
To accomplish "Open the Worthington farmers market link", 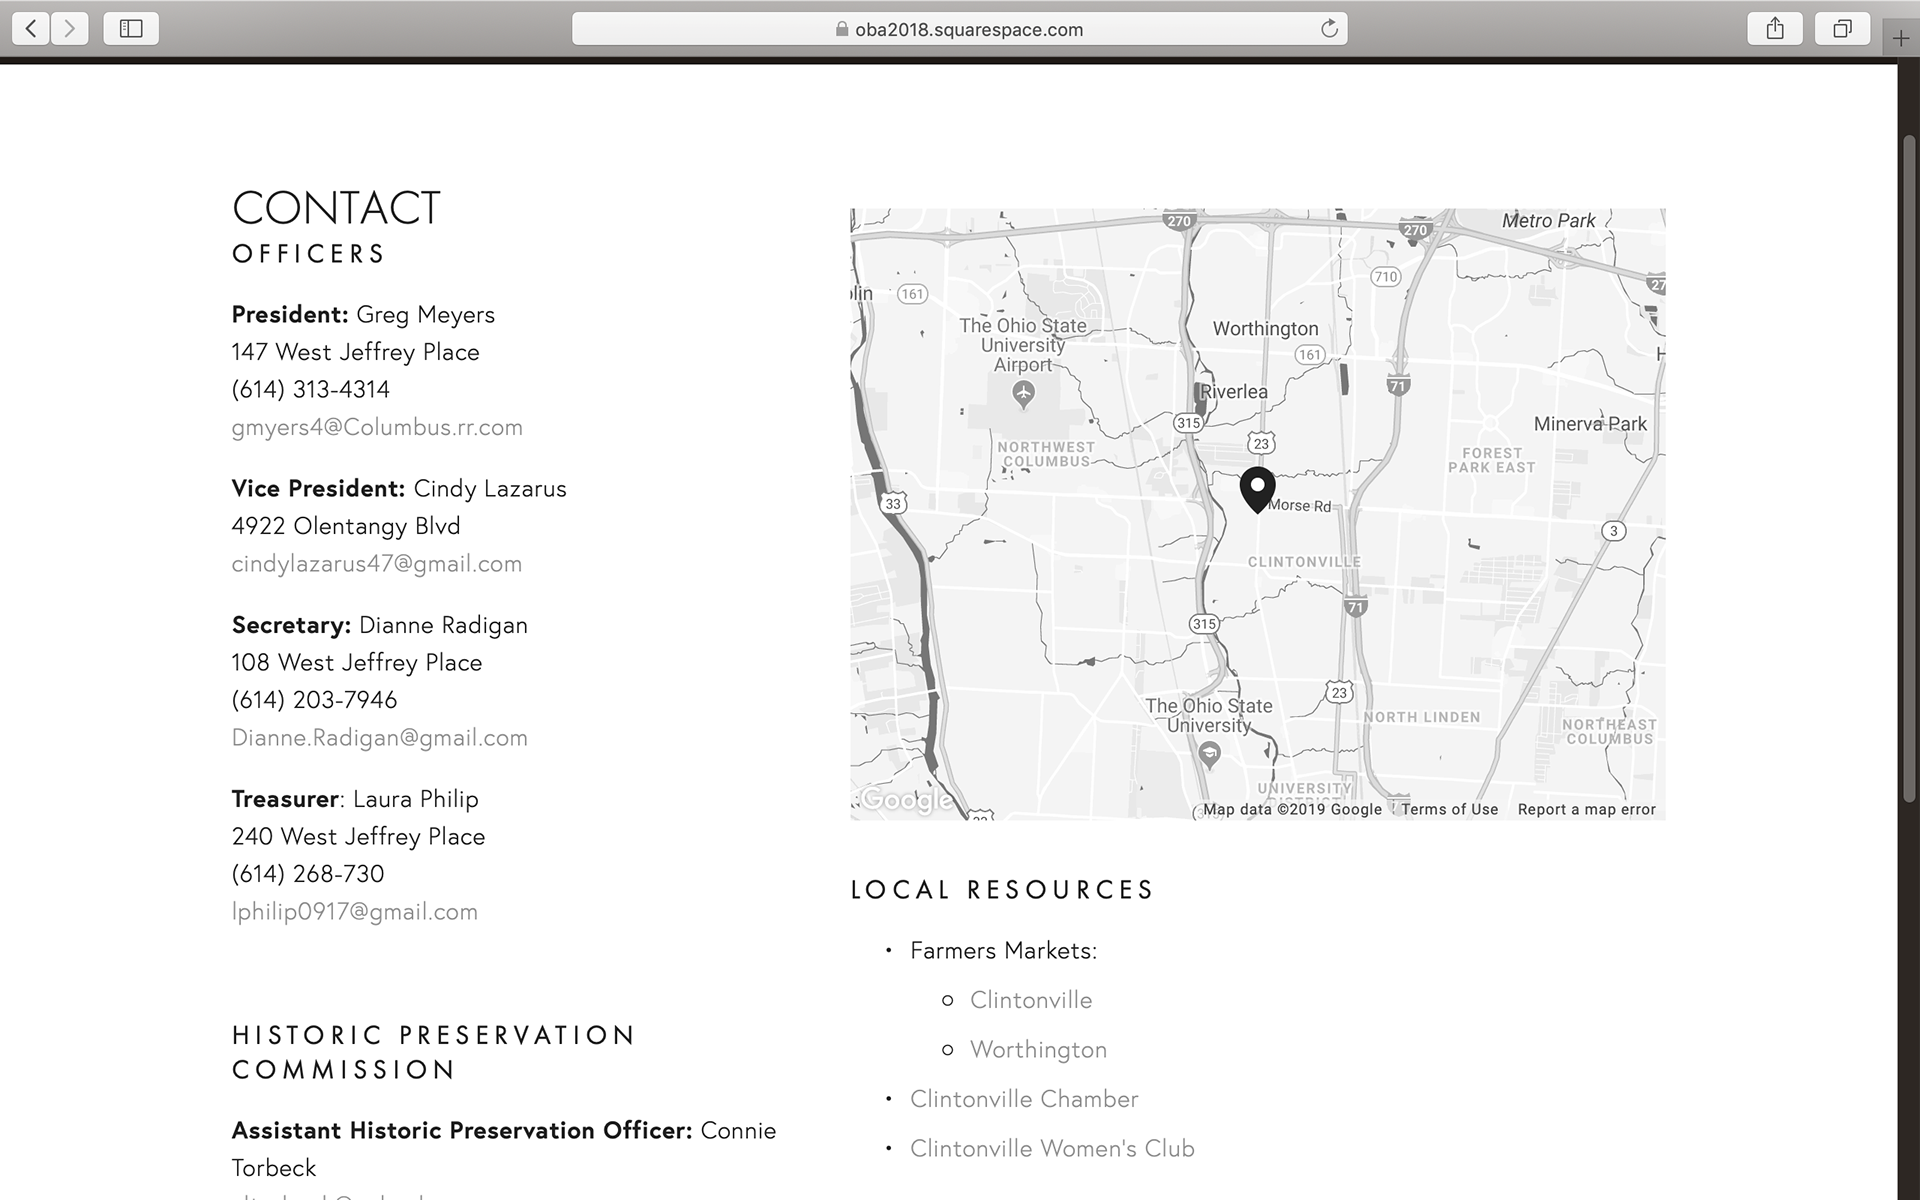I will (x=1038, y=1050).
